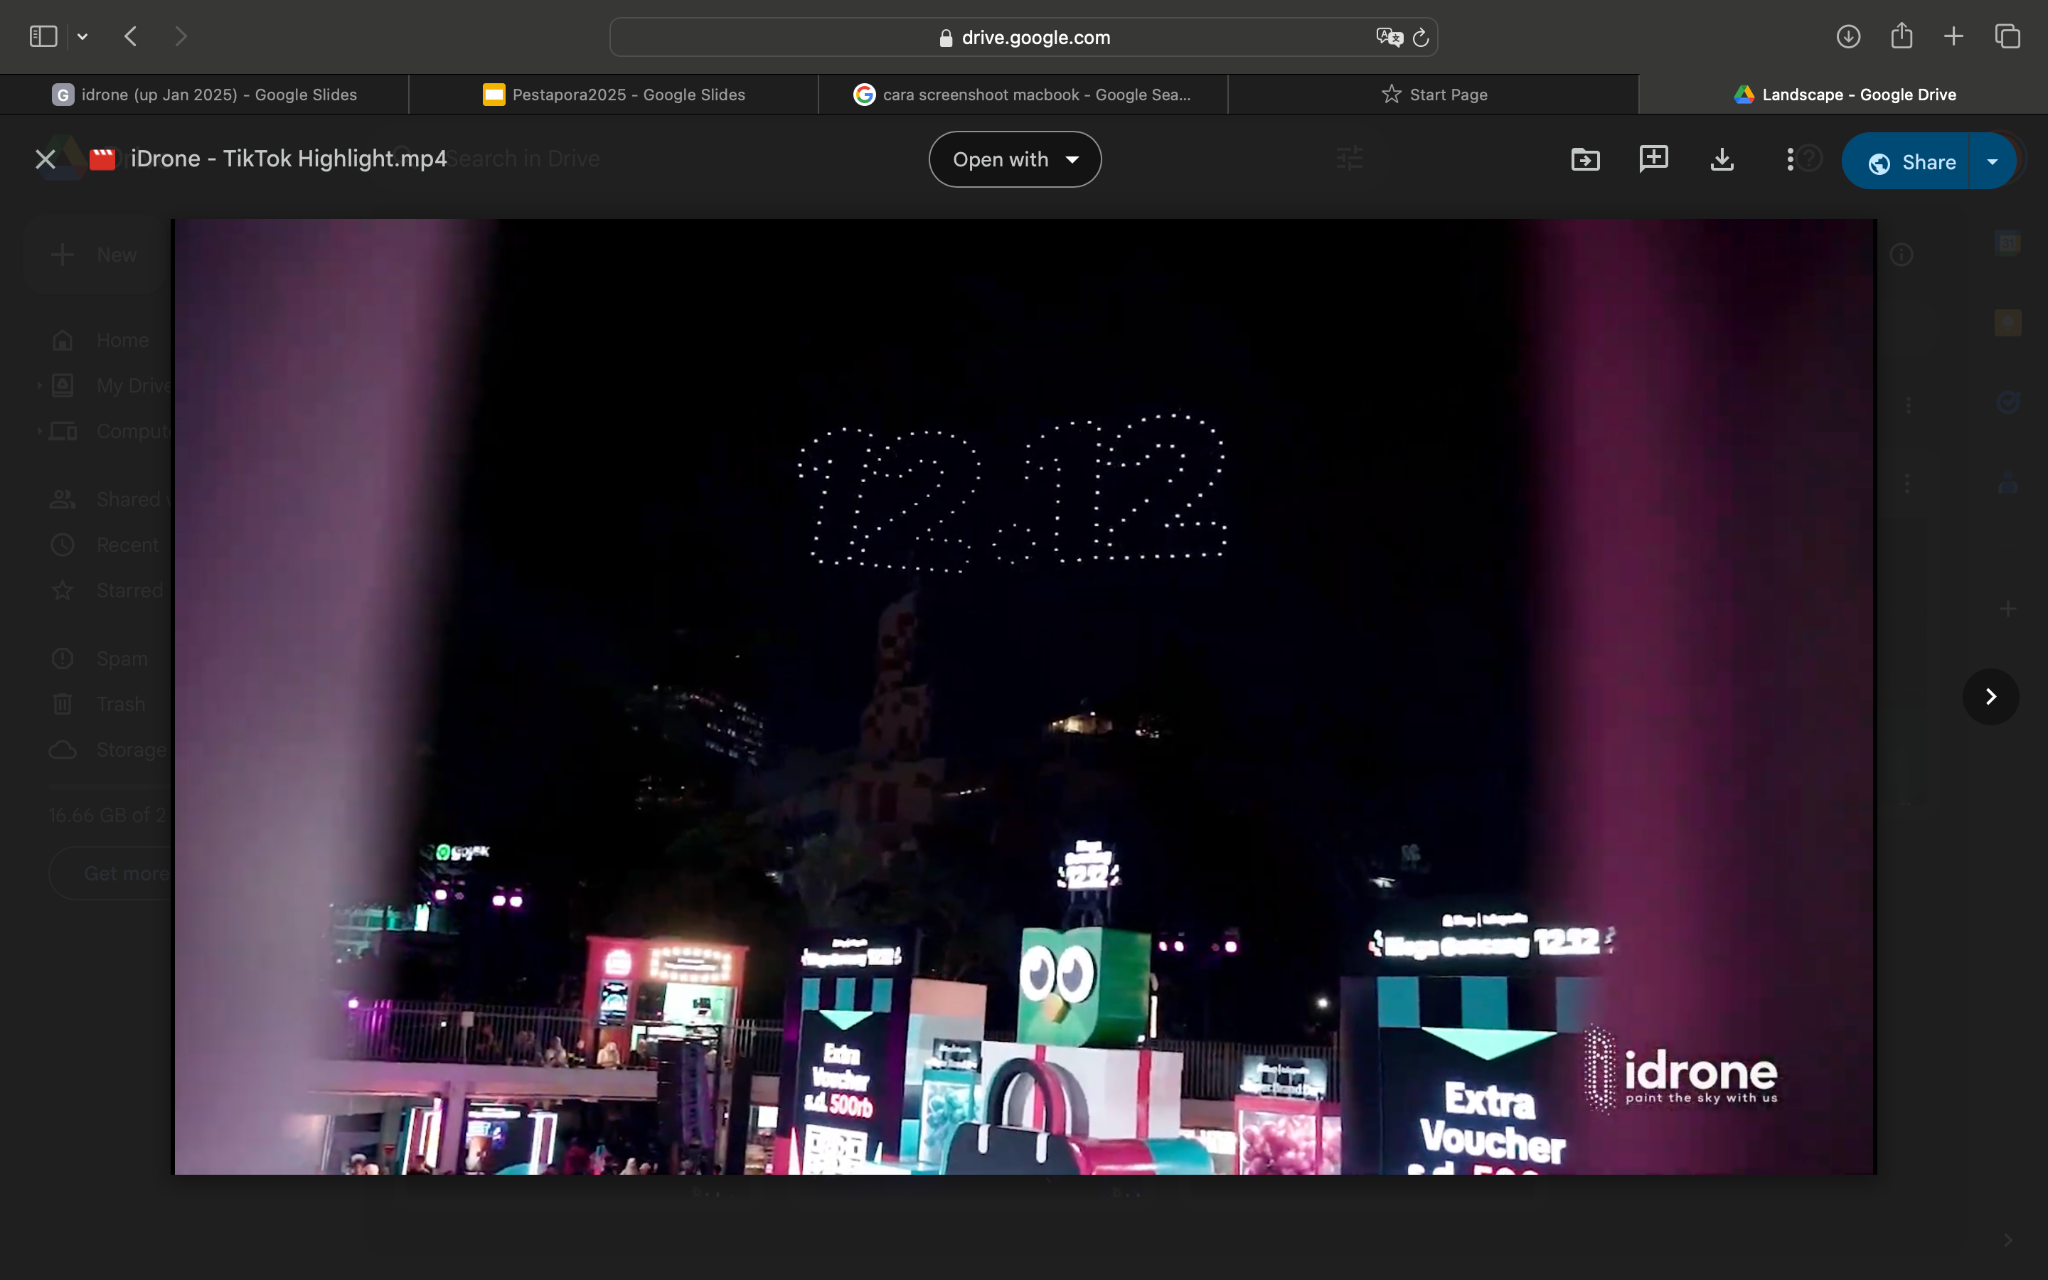
Task: Click the move-to-folder icon
Action: pos(1585,160)
